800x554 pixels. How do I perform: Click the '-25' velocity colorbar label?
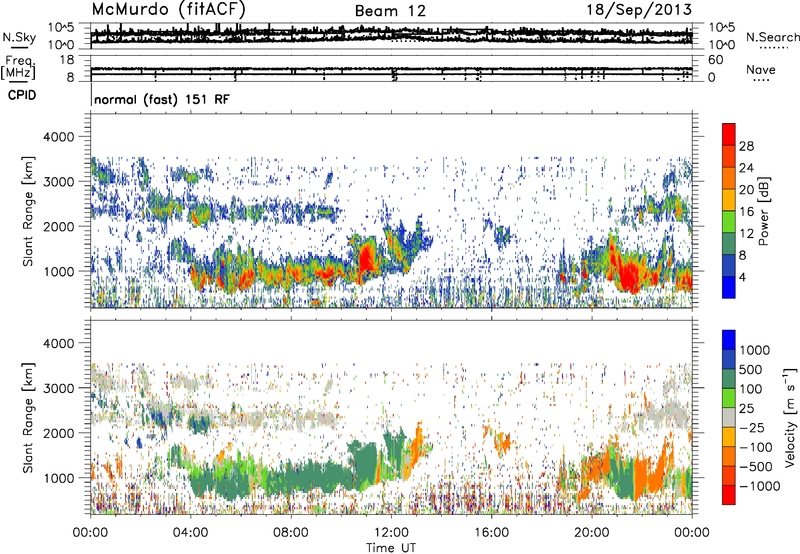751,428
